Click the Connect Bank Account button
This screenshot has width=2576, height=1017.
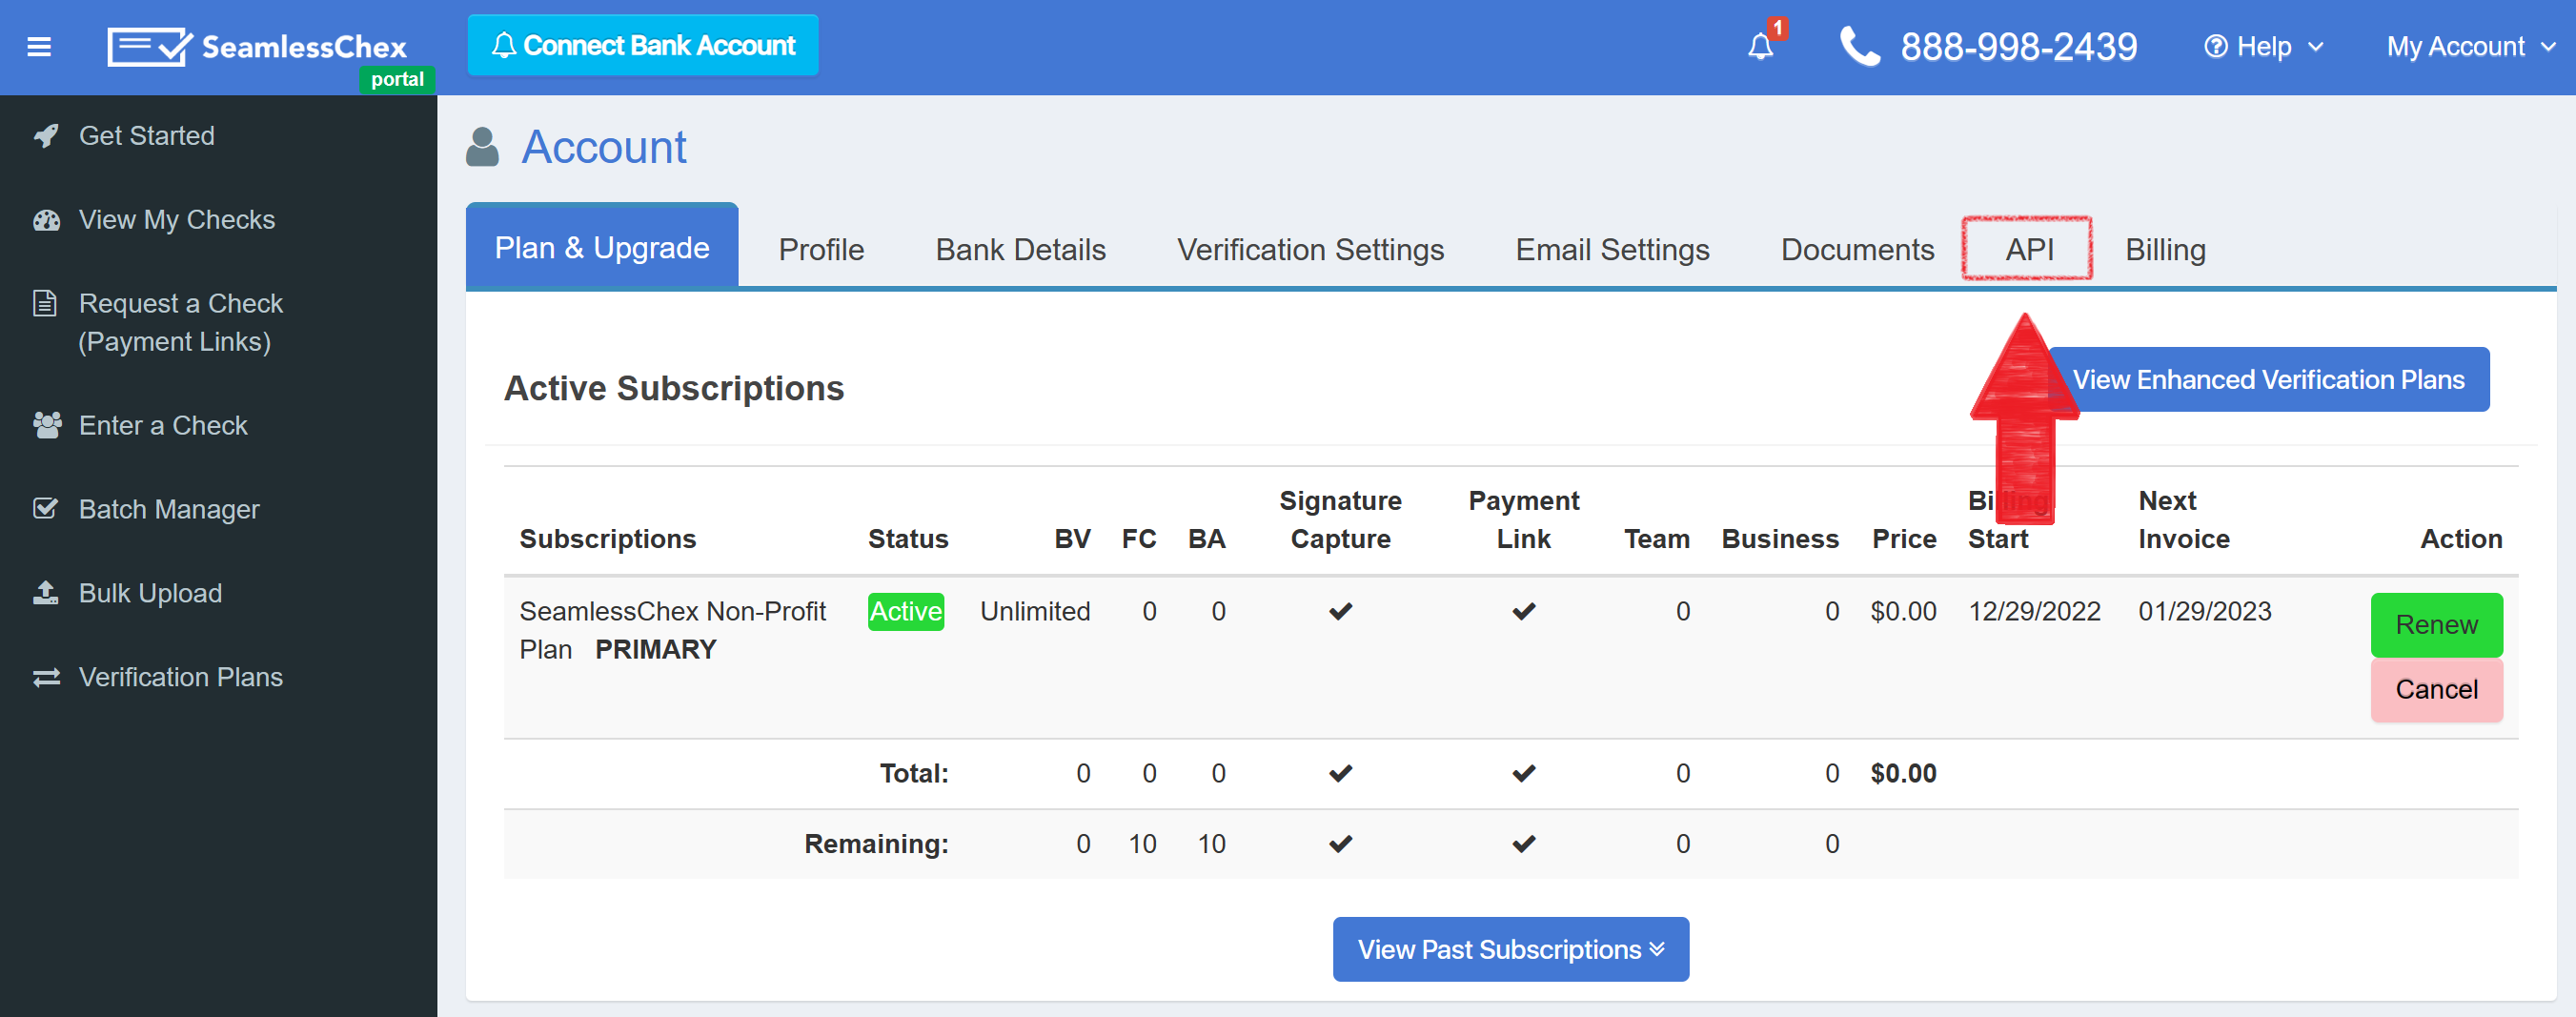(643, 45)
